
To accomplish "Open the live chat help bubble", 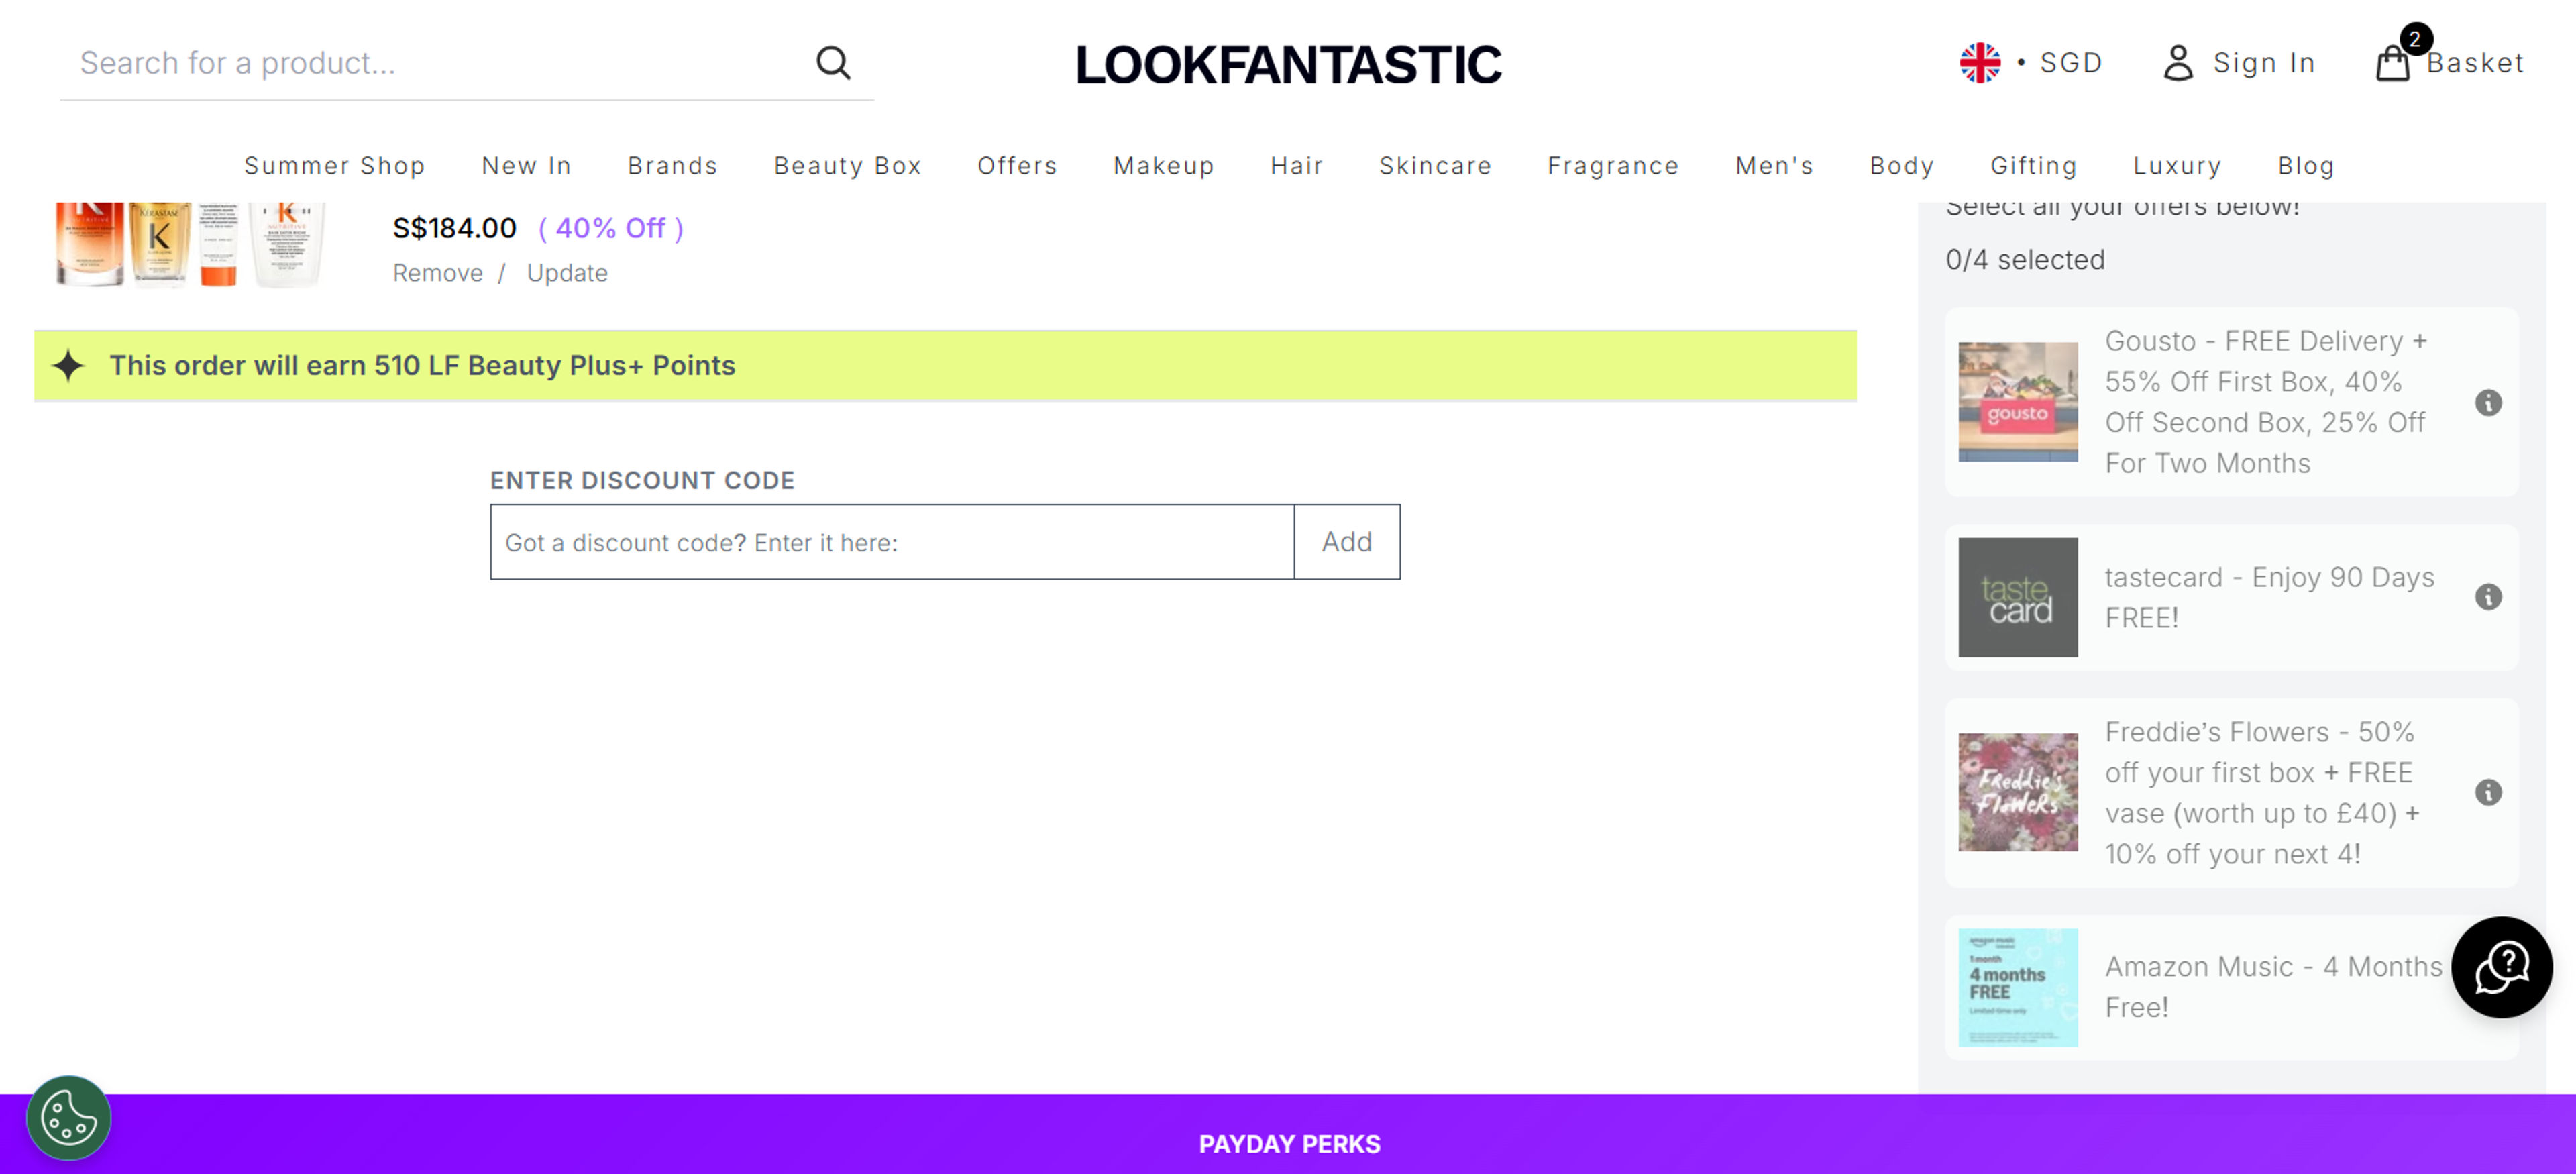I will [2501, 967].
